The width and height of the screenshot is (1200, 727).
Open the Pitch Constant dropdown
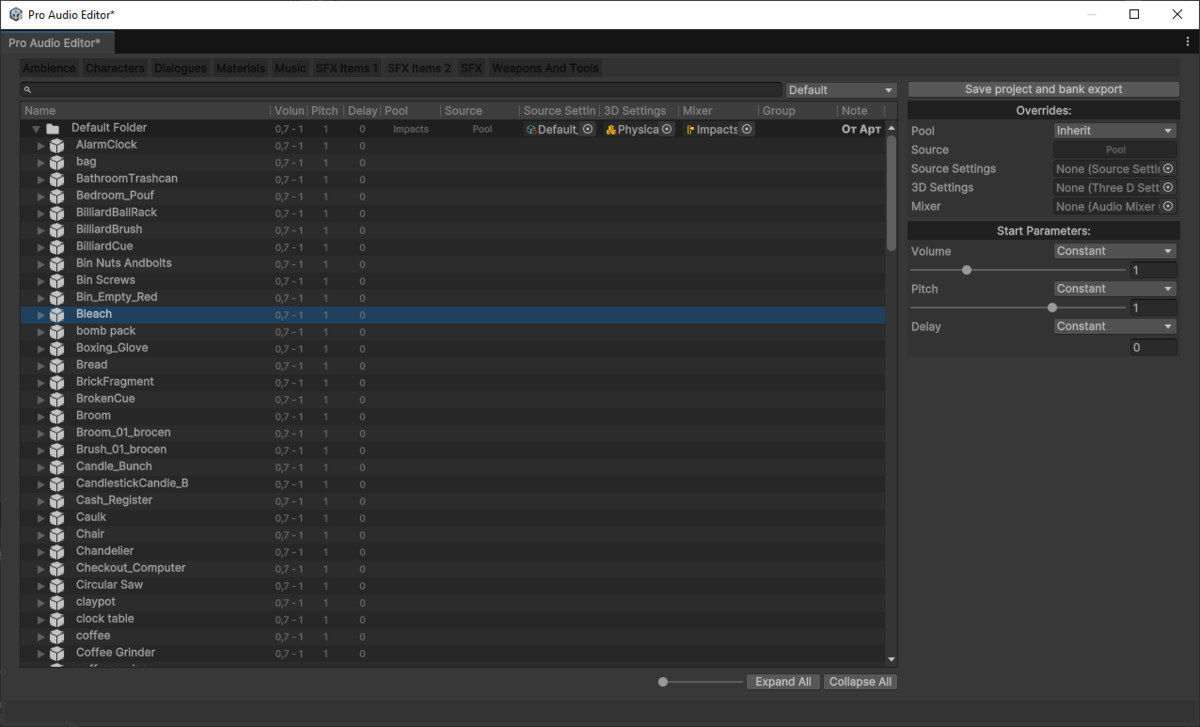[1115, 289]
